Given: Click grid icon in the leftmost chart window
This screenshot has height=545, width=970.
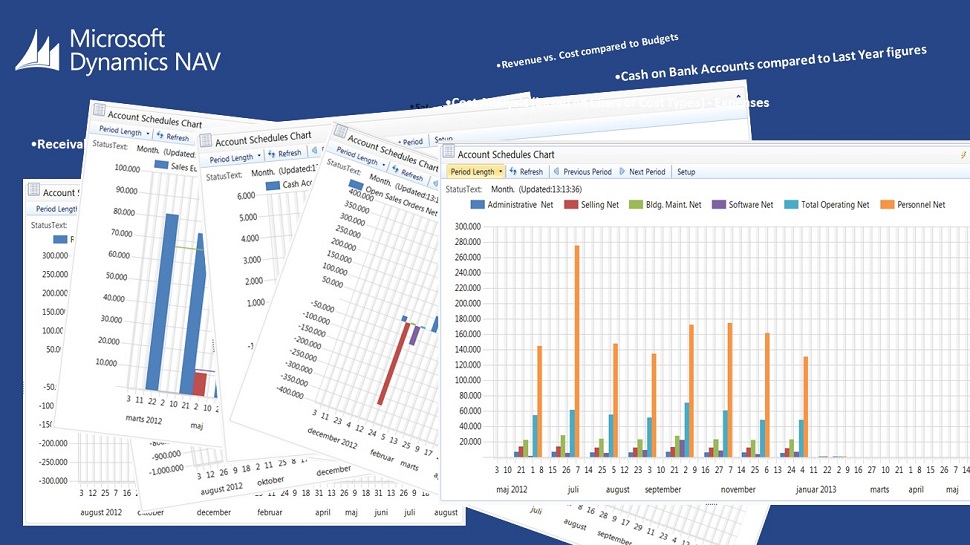Looking at the screenshot, I should pos(34,190).
